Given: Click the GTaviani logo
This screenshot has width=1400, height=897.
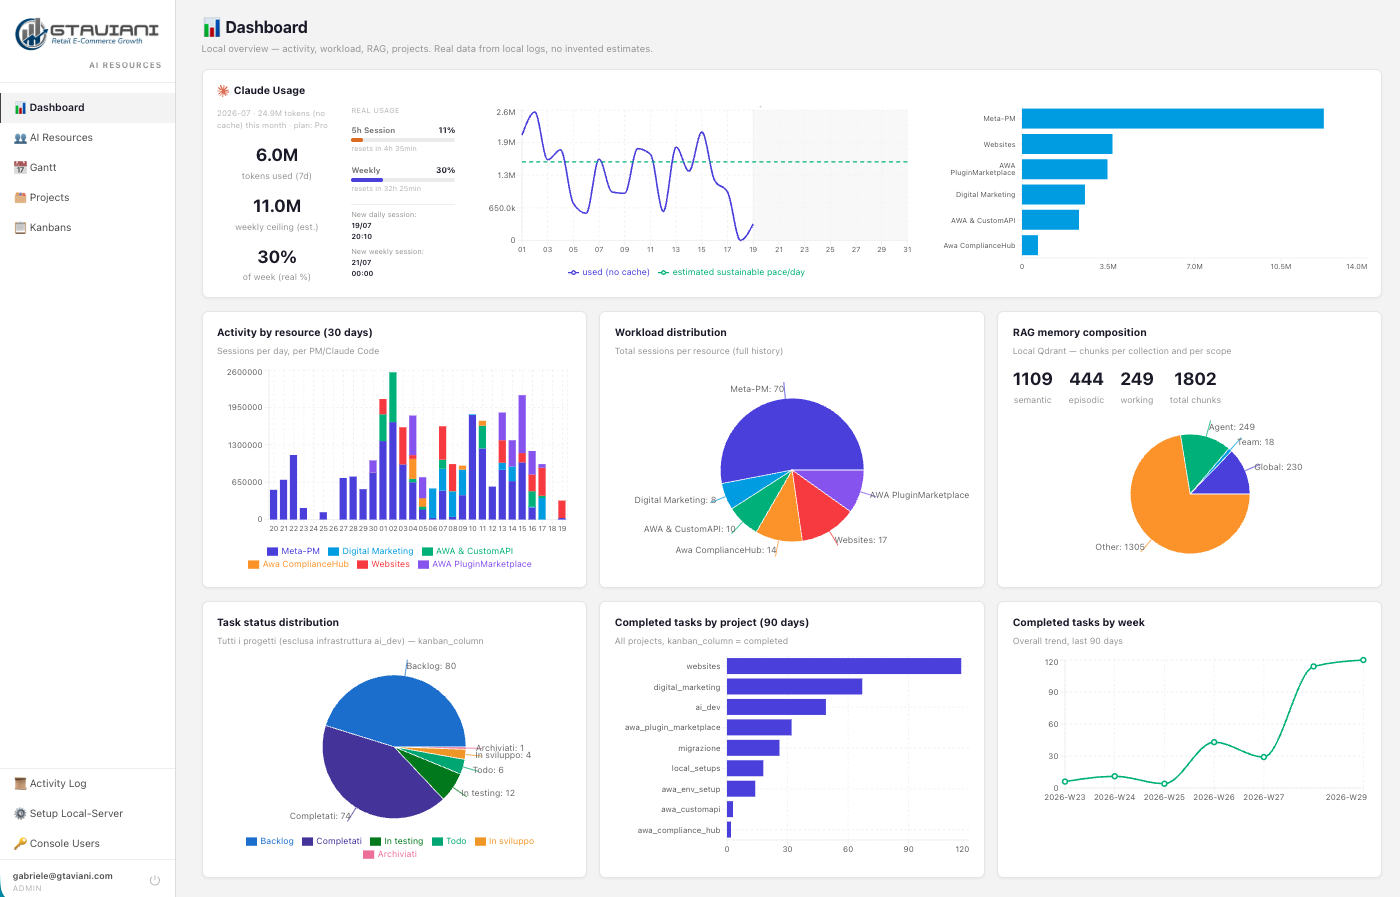Looking at the screenshot, I should click(87, 33).
